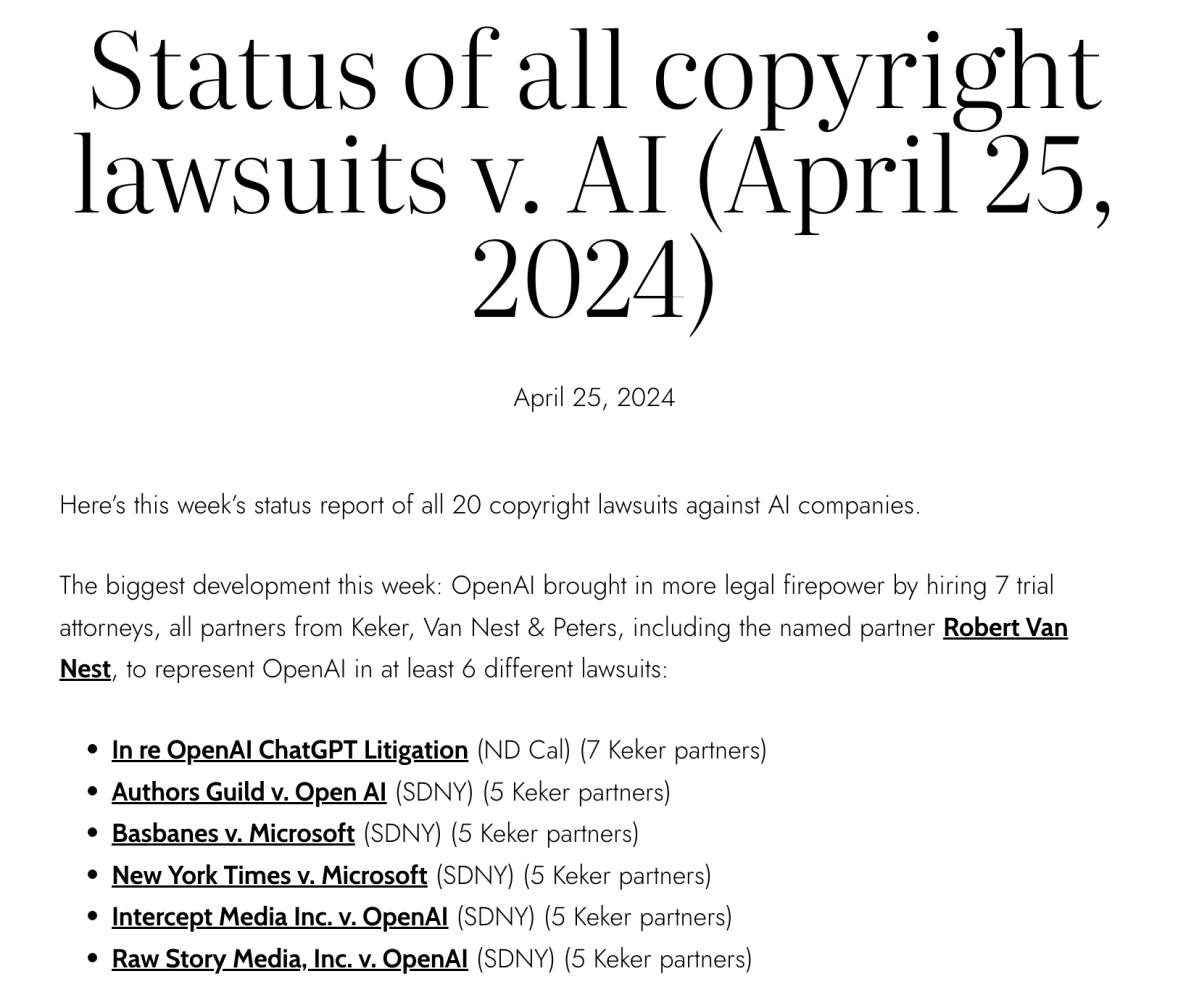This screenshot has height=1008, width=1199.
Task: Follow New York Times v. Microsoft link
Action: pos(269,876)
